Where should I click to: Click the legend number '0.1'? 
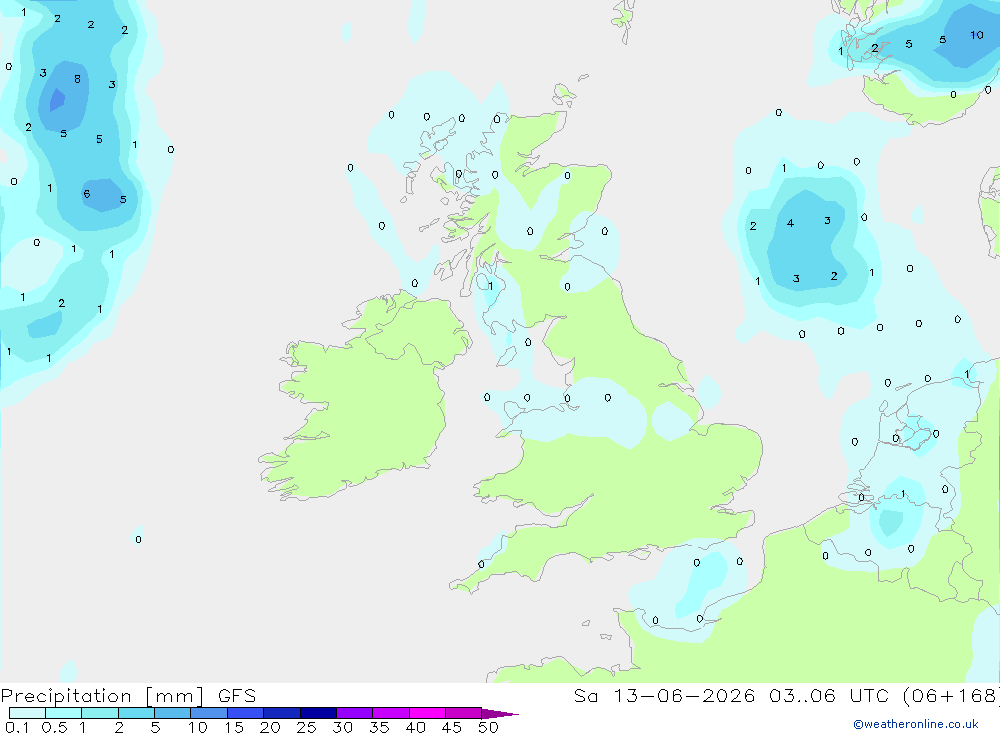click(17, 727)
